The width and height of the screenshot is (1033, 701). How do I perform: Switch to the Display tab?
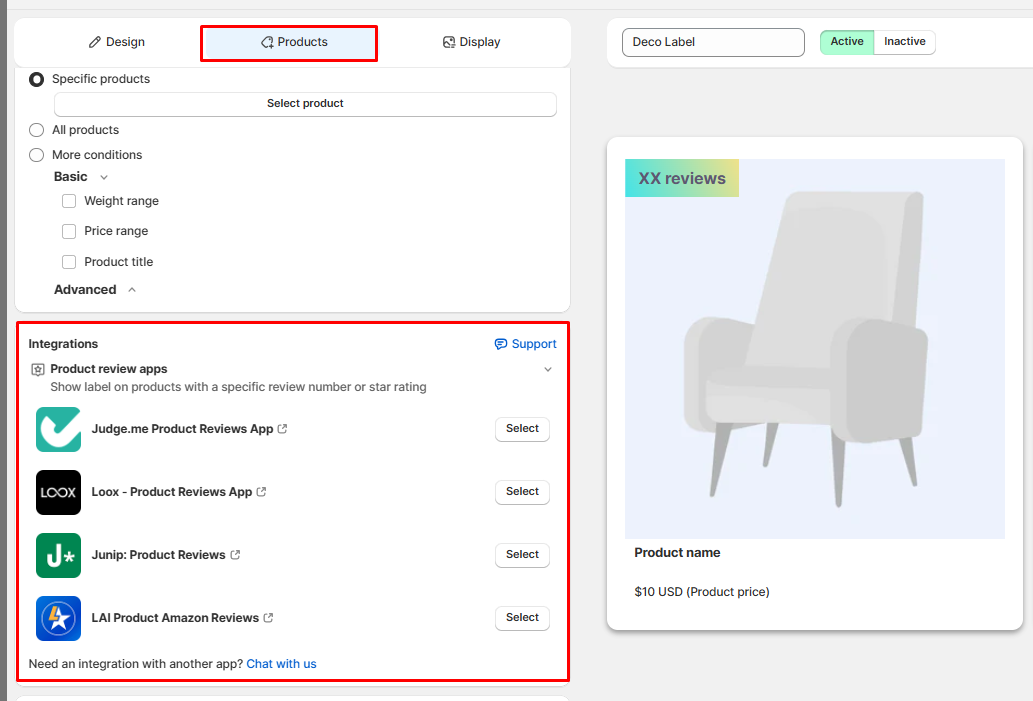[x=472, y=42]
